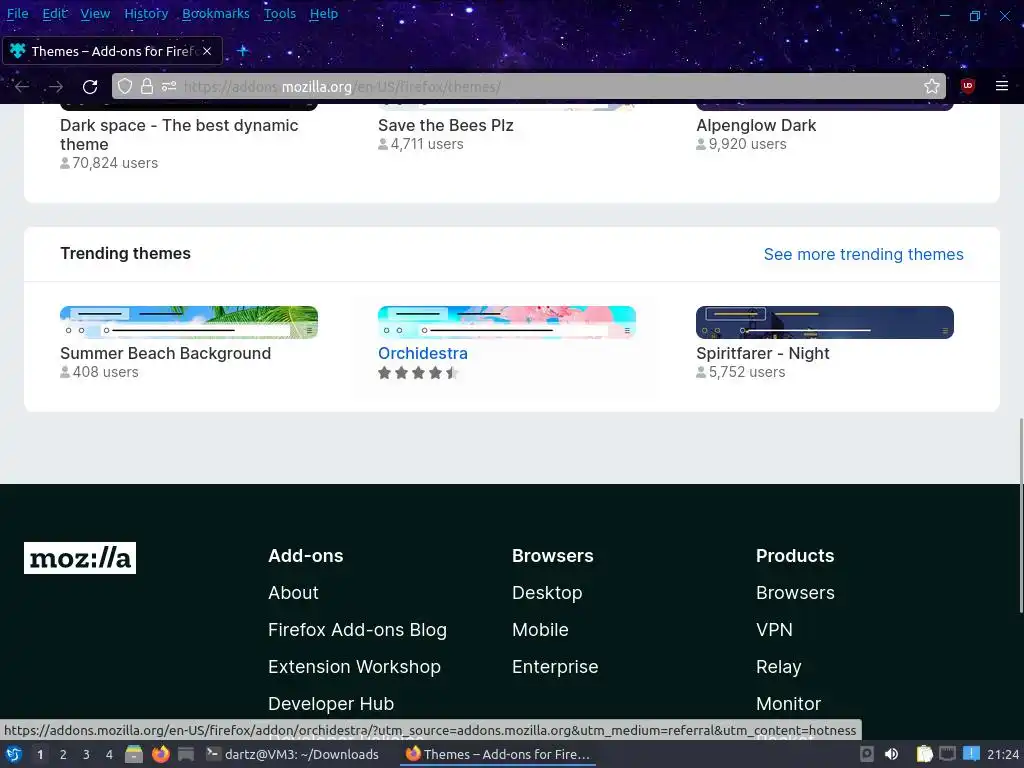Open the Browsers link under Products
This screenshot has height=768, width=1024.
[795, 592]
